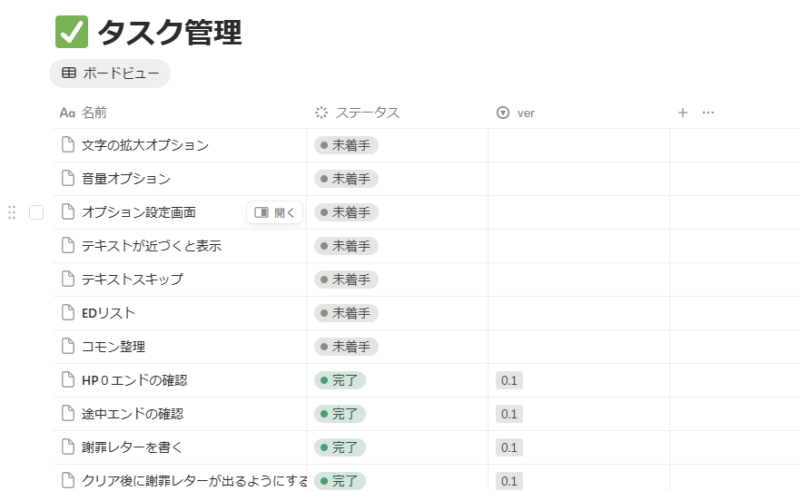Click the タスク管理 page title
The image size is (800, 491).
coord(169,32)
